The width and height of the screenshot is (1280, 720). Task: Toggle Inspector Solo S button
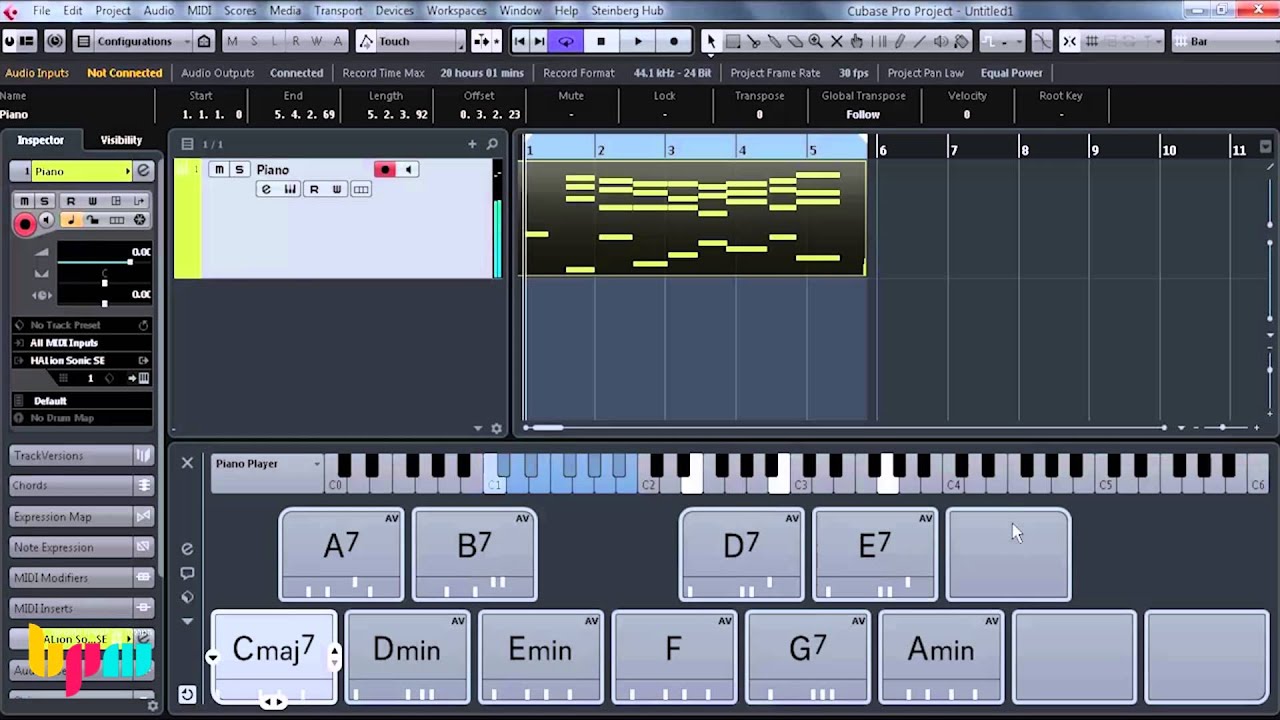(44, 201)
